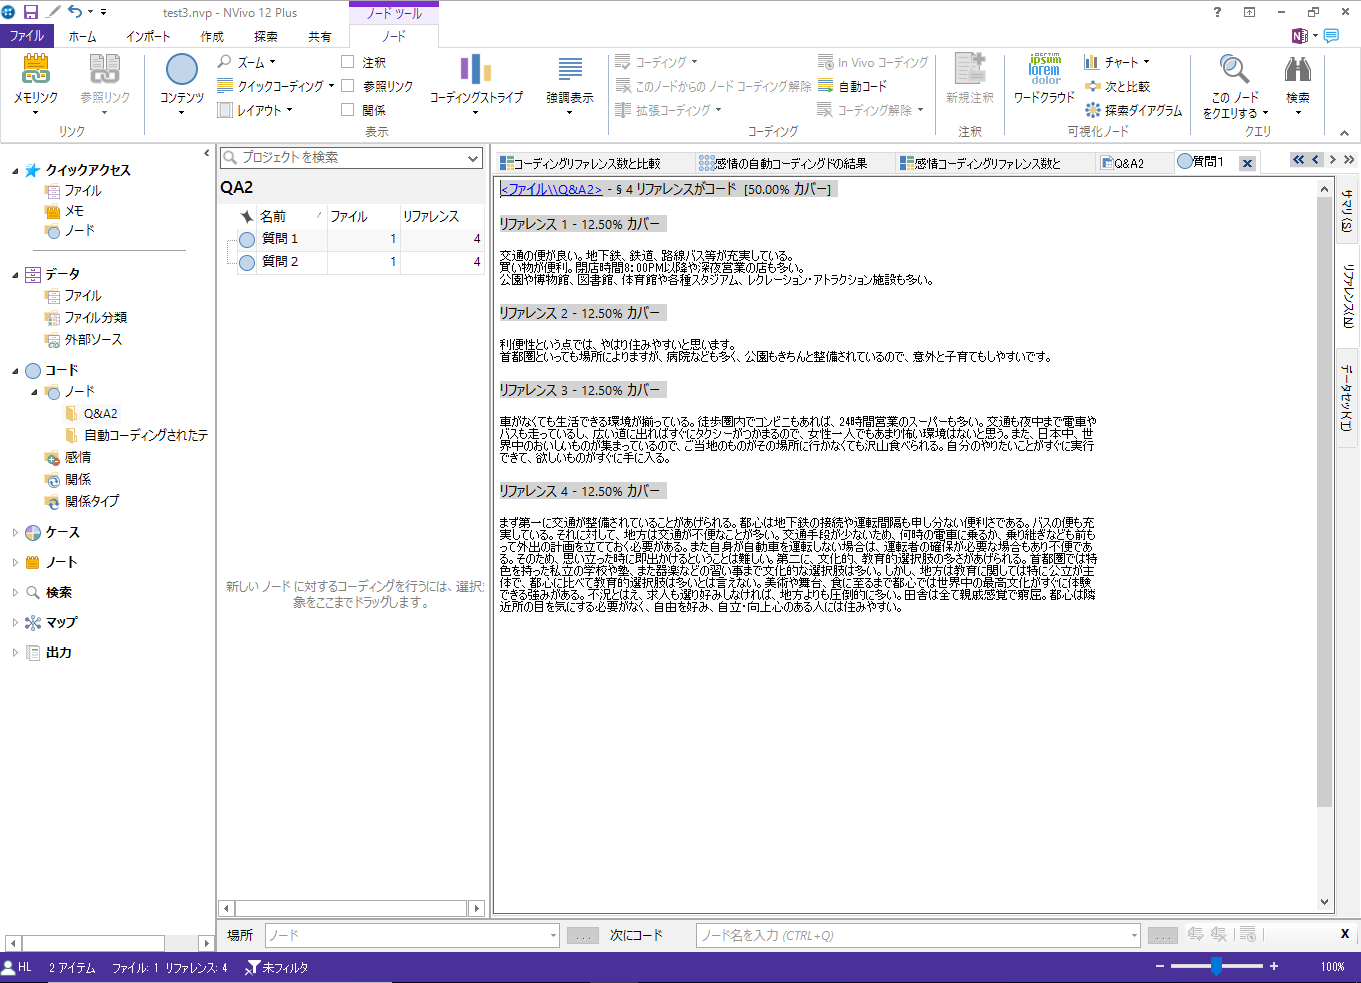Viewport: 1361px width, 983px height.
Task: Click the 自動コード auto code icon
Action: click(x=826, y=86)
